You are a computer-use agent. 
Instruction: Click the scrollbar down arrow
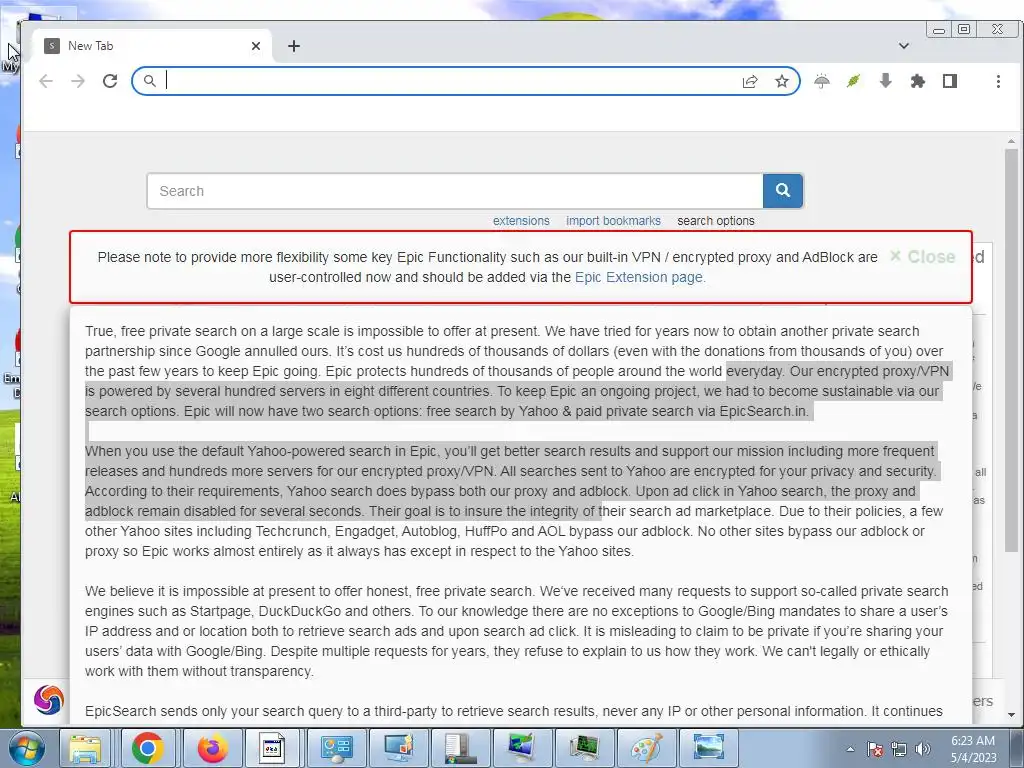point(1011,714)
